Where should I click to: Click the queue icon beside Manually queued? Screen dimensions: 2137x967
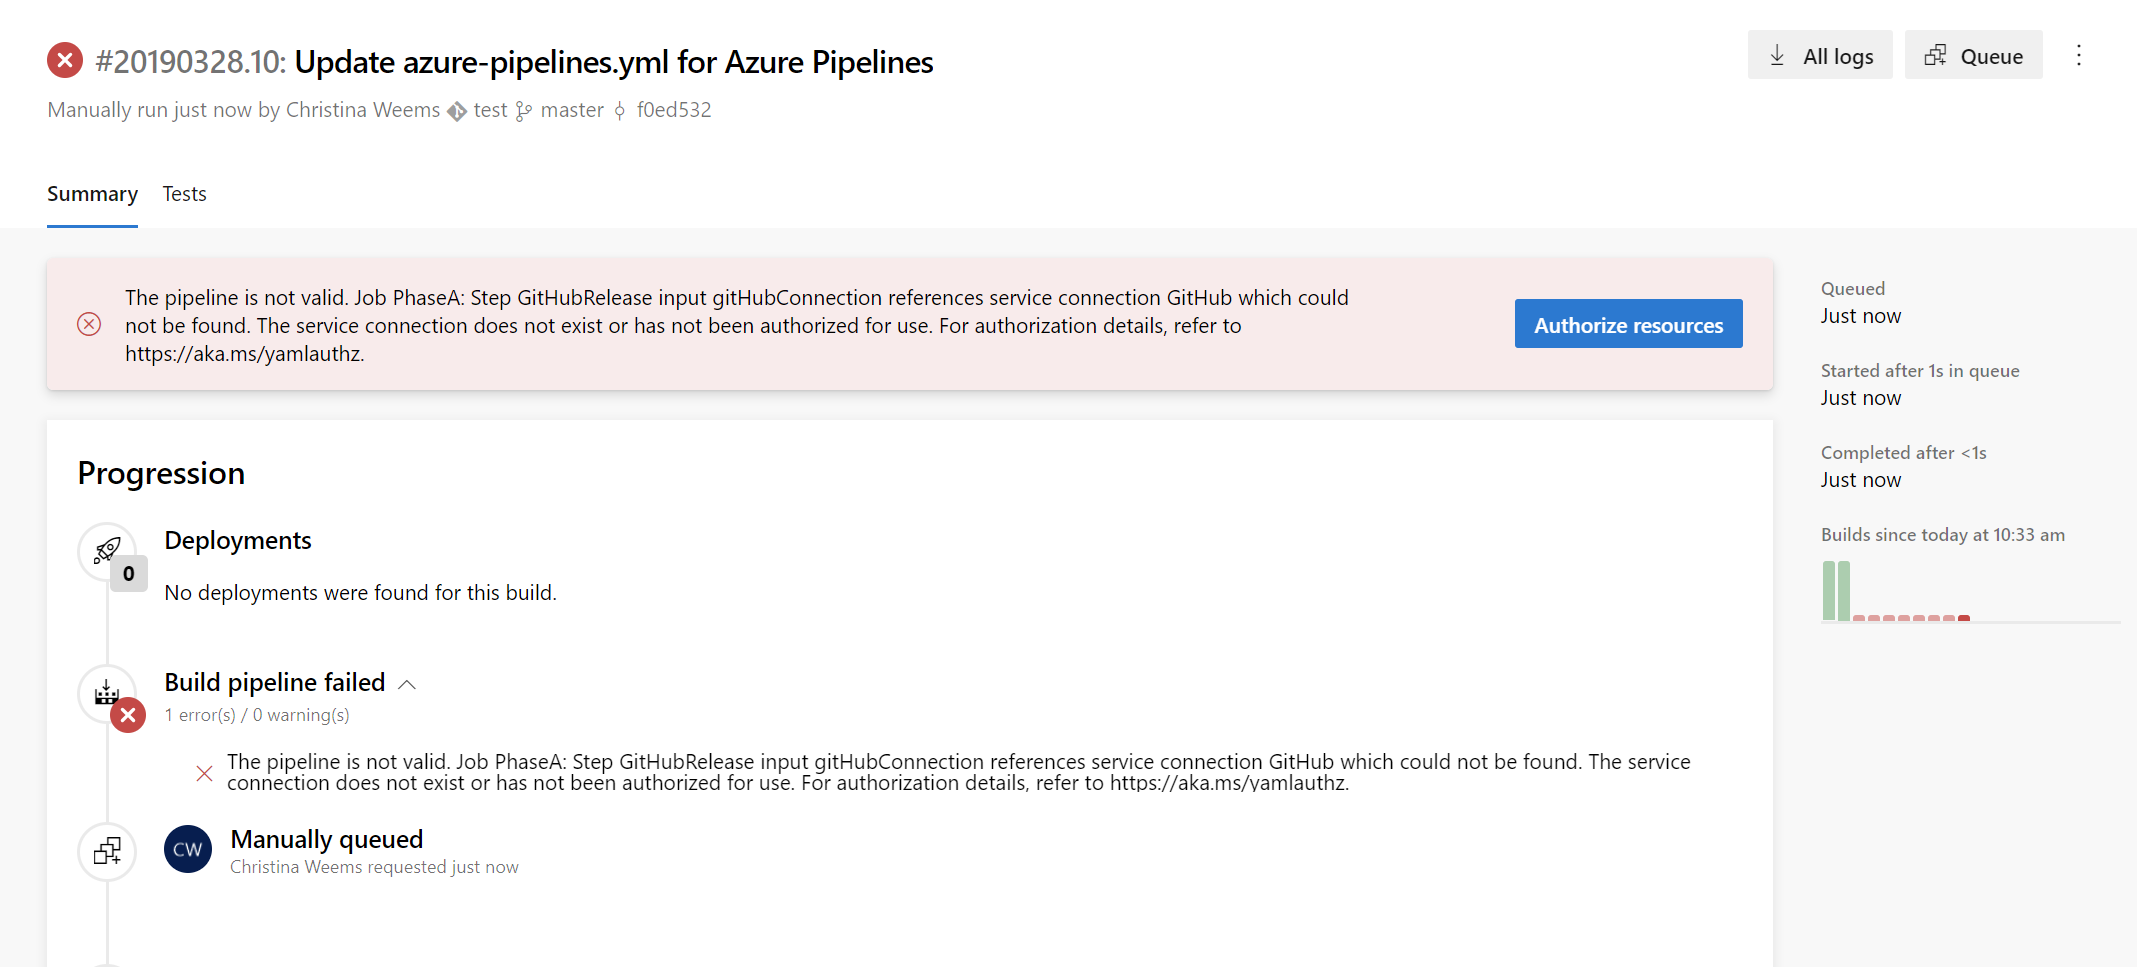[107, 851]
